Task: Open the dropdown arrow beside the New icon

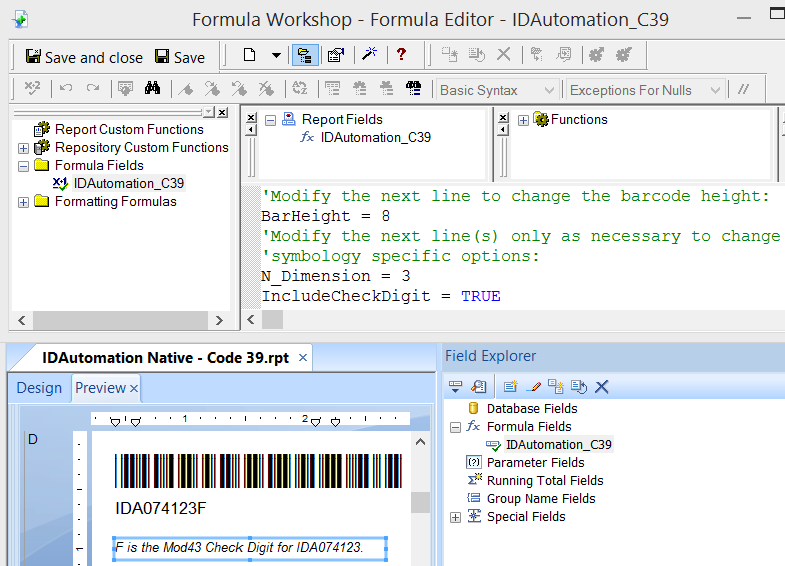Action: point(276,56)
